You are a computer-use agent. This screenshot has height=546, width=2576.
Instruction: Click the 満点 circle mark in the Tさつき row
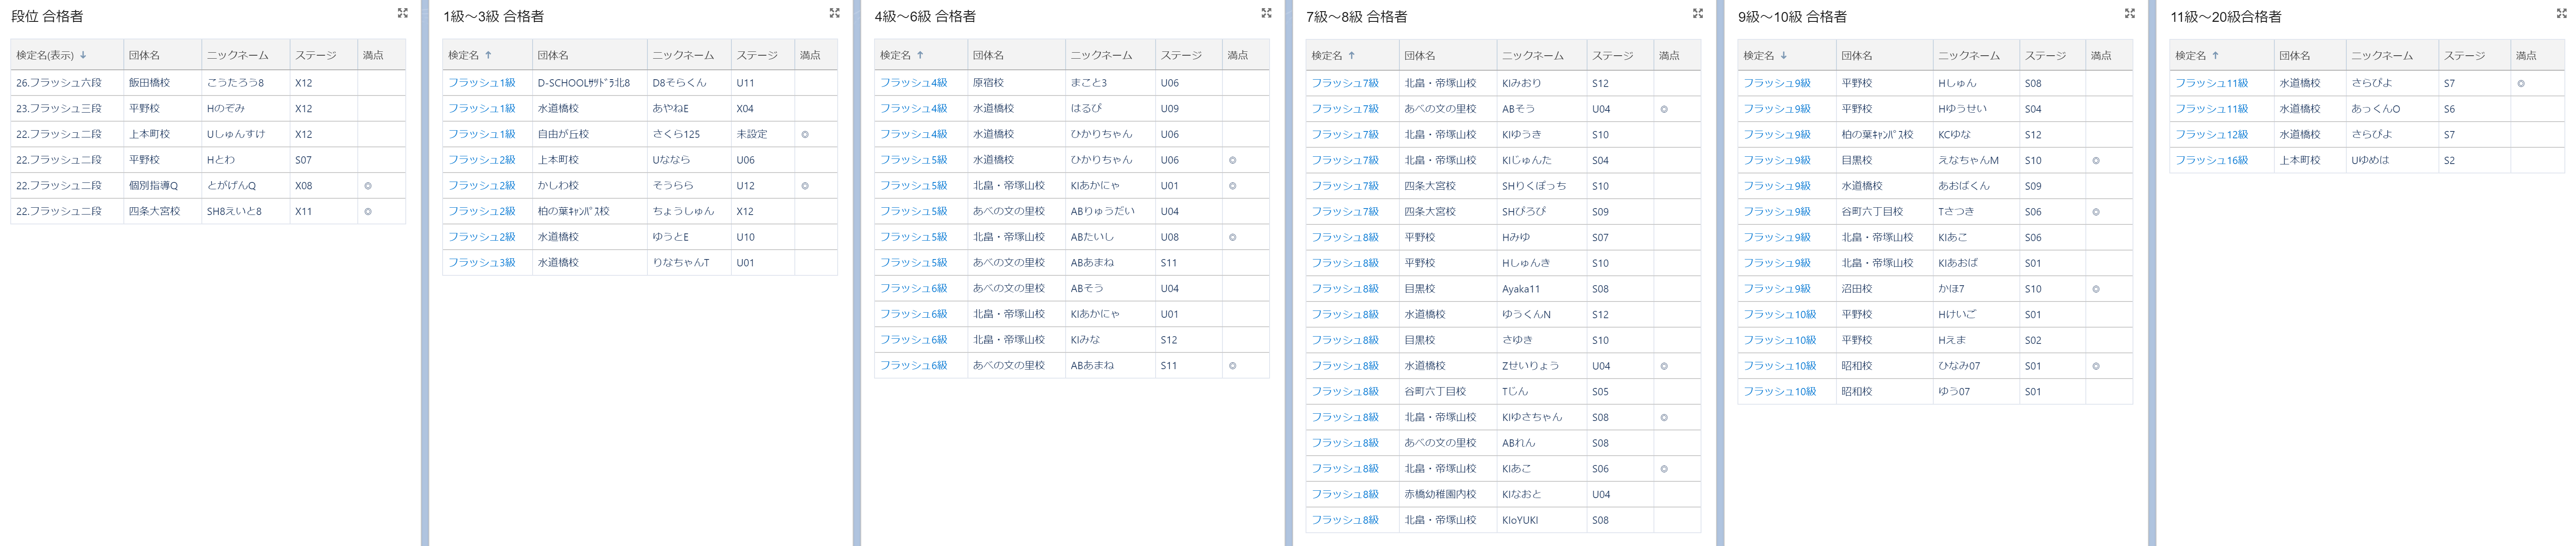(x=2096, y=212)
